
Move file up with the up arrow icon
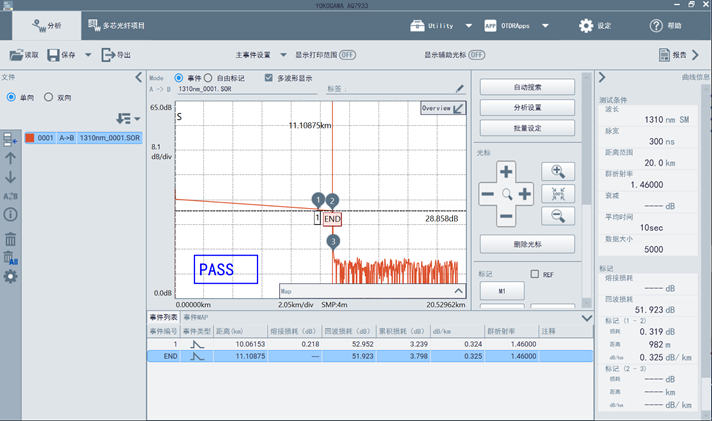pos(10,157)
